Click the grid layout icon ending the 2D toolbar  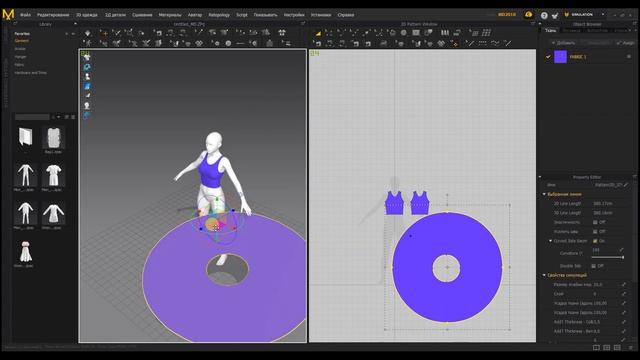(x=486, y=33)
